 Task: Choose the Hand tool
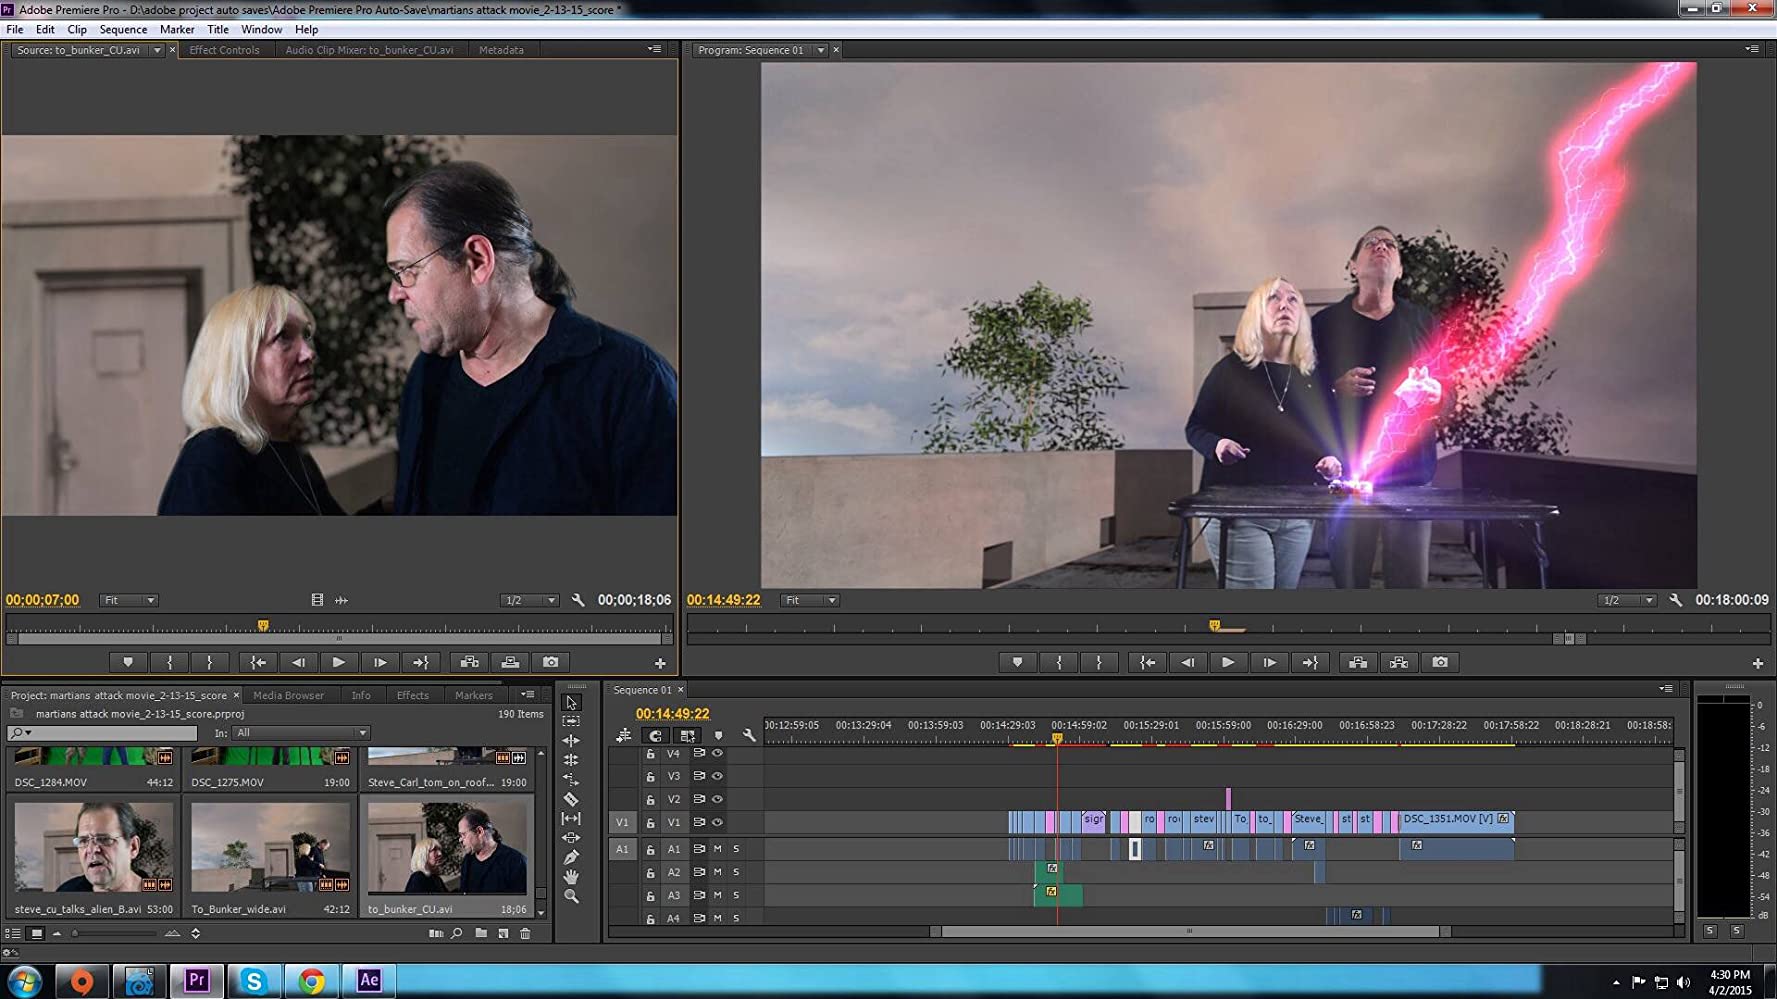coord(571,877)
